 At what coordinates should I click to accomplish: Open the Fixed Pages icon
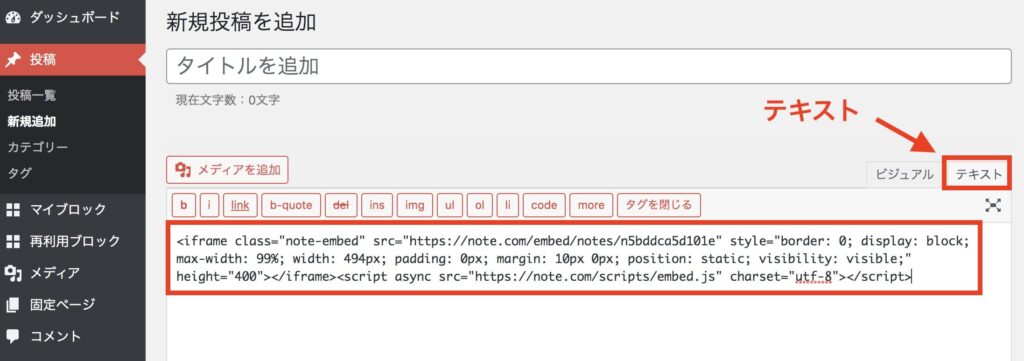[x=13, y=305]
